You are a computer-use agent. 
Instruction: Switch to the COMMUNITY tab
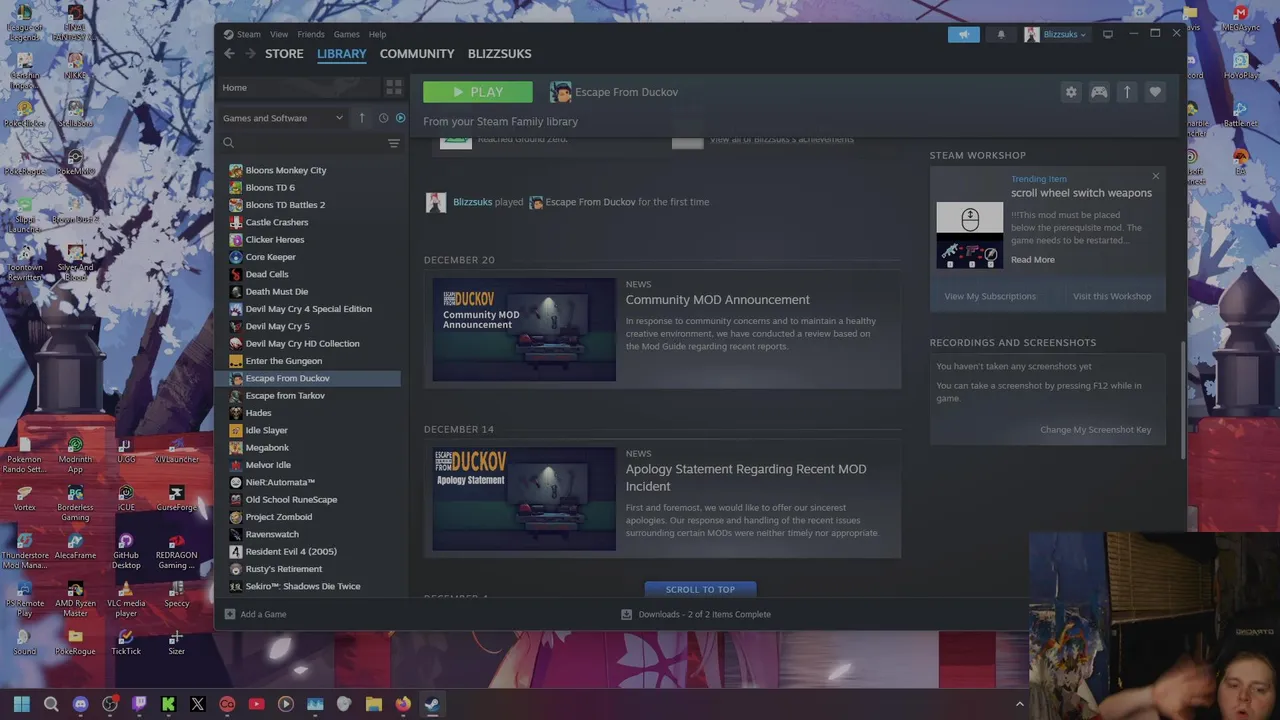coord(417,54)
